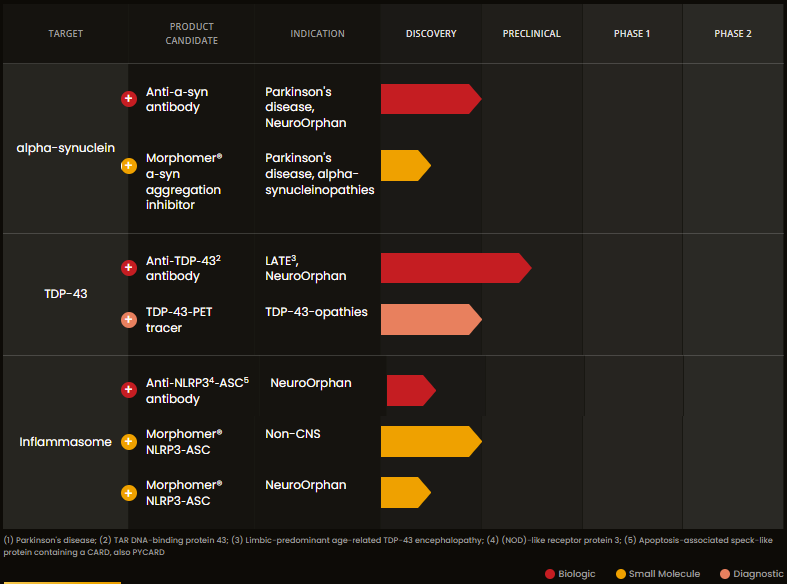Click the red Anti-TDP-43 antibody progress arrow

(452, 268)
